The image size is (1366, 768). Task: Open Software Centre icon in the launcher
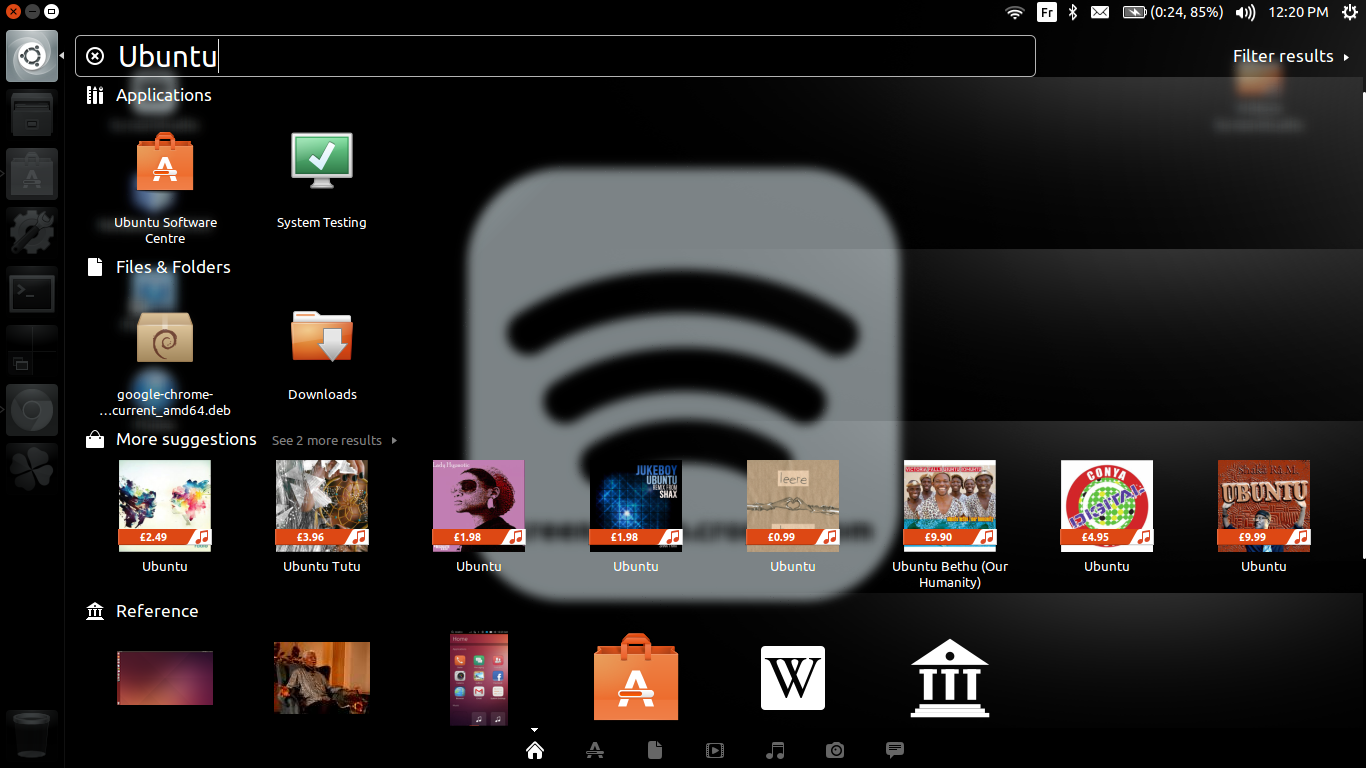pos(32,174)
